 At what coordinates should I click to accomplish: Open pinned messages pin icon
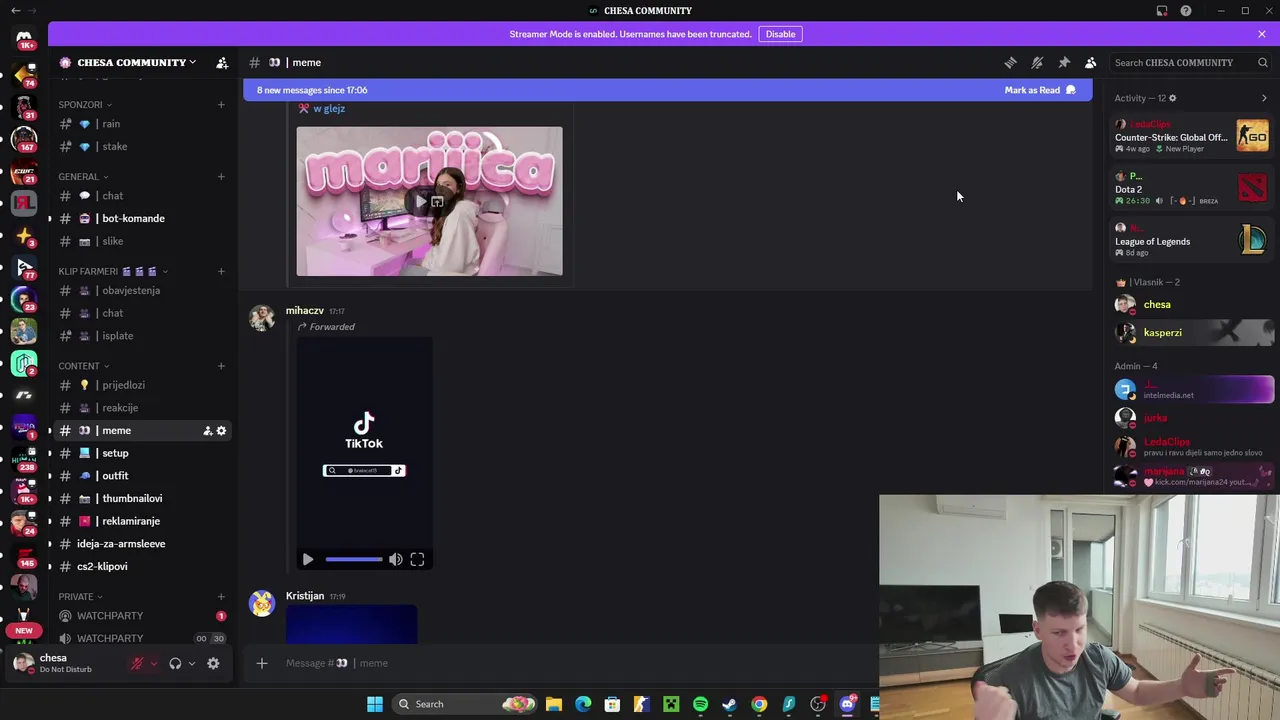pos(1064,62)
